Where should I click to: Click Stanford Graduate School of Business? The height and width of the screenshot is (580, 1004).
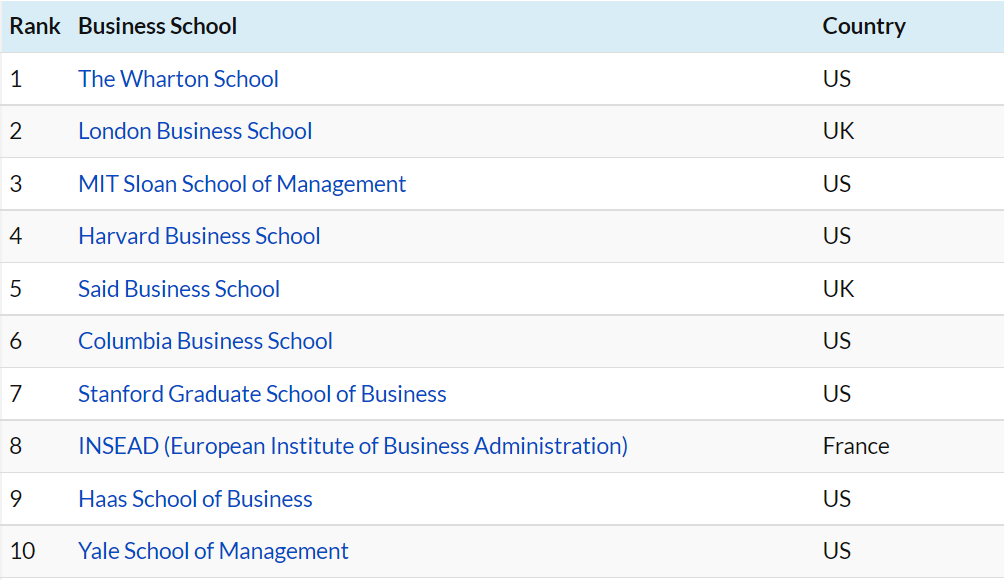(x=262, y=394)
